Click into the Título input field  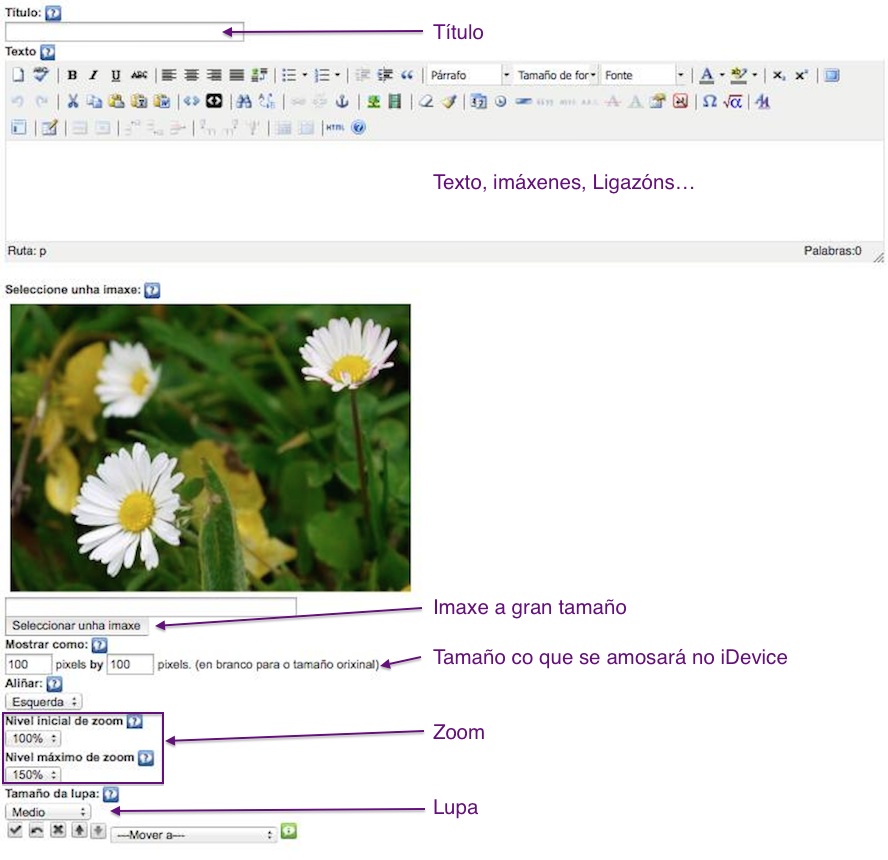[x=125, y=32]
